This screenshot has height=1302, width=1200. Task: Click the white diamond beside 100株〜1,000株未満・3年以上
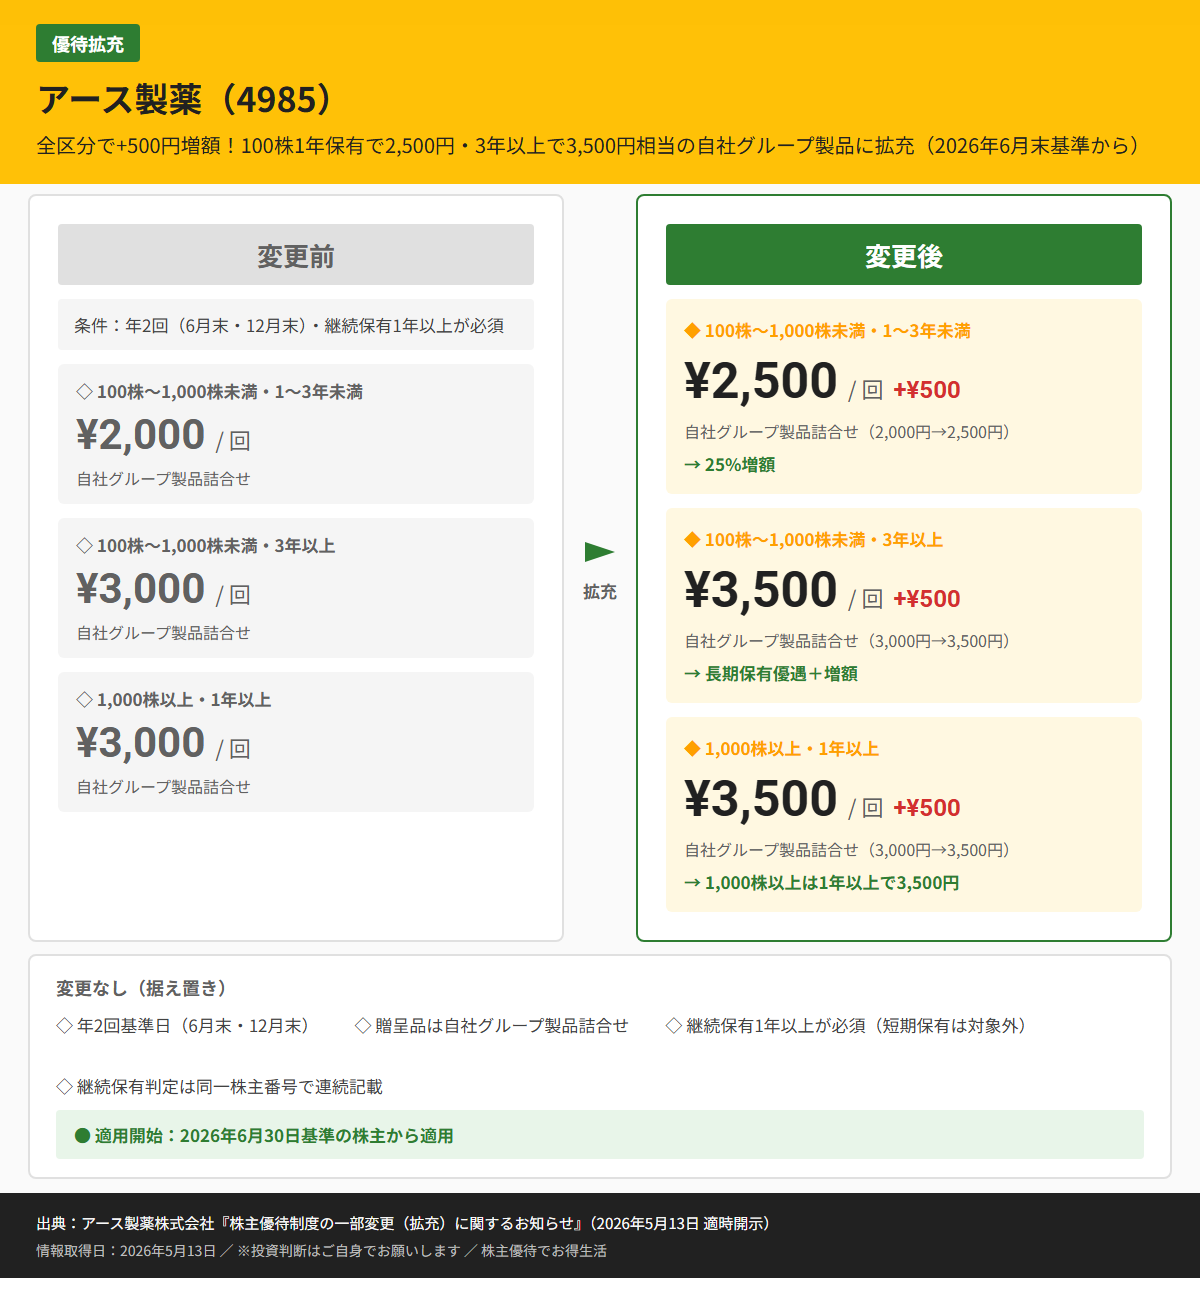pos(85,546)
